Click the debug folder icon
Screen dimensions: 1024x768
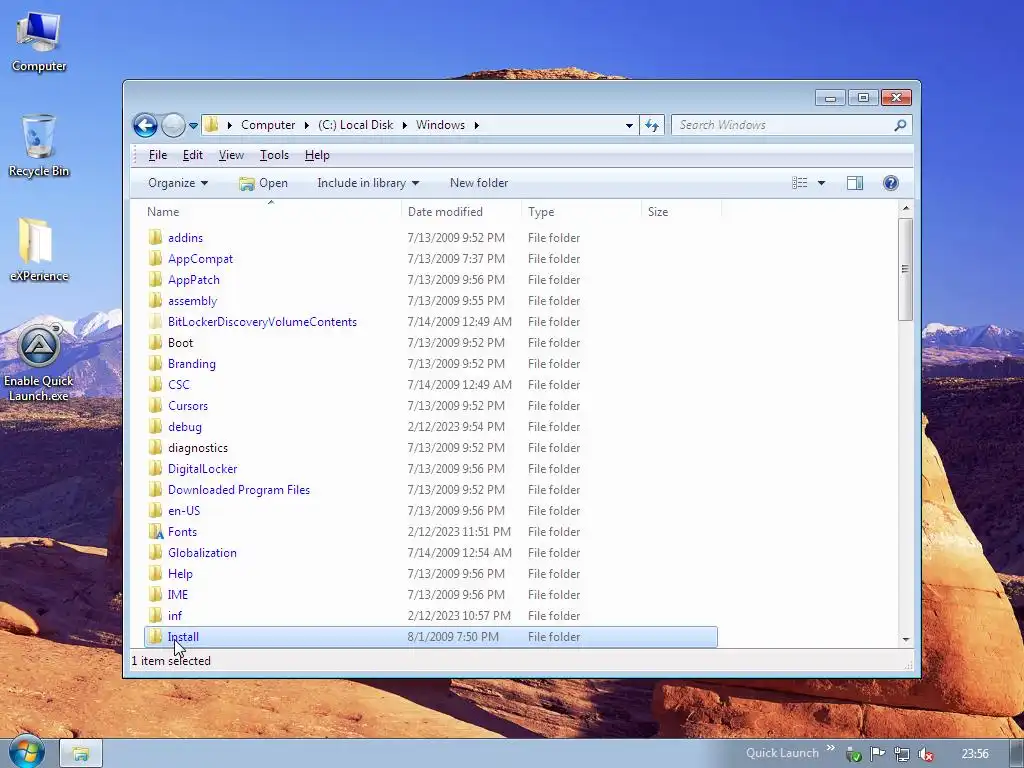[155, 426]
